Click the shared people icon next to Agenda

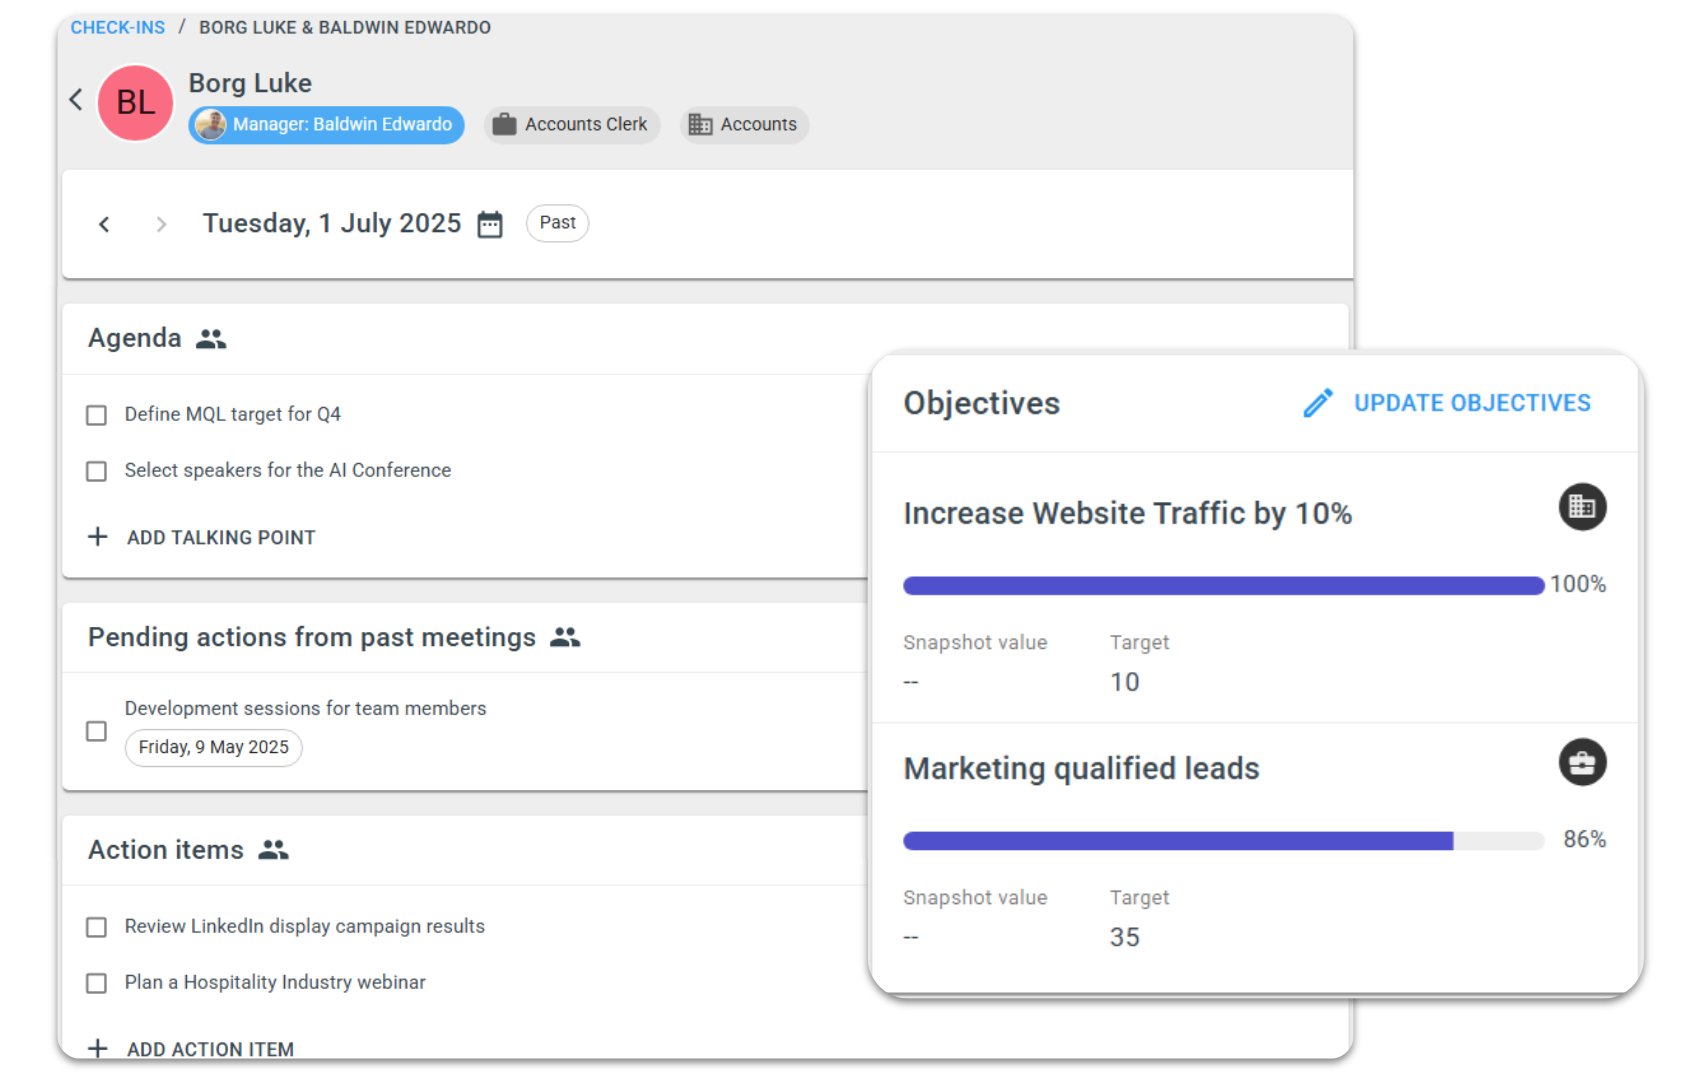click(211, 339)
